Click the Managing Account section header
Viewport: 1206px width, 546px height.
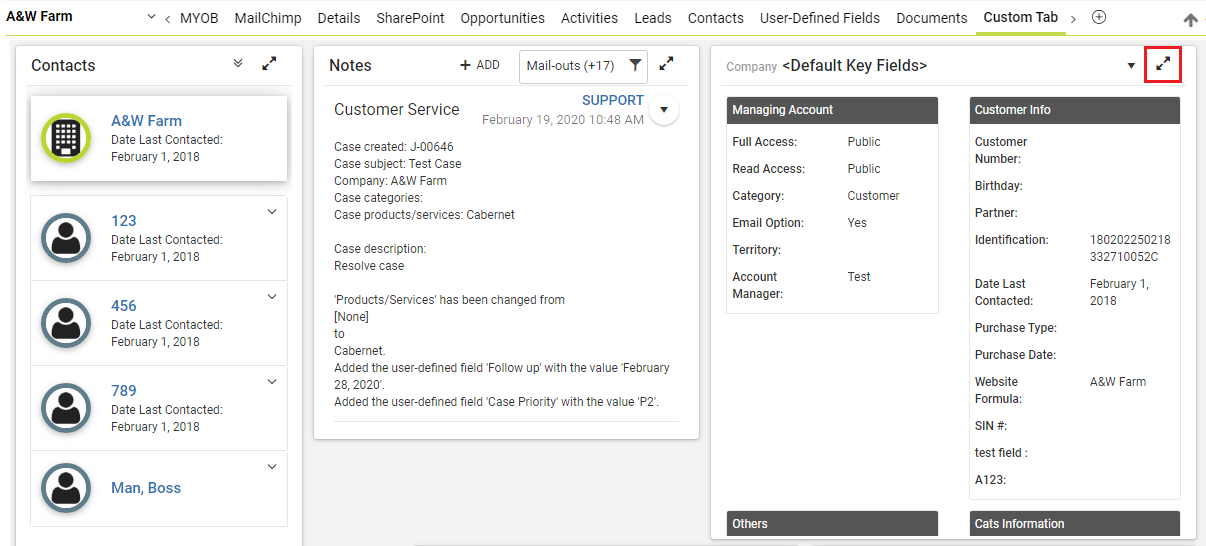pos(832,110)
